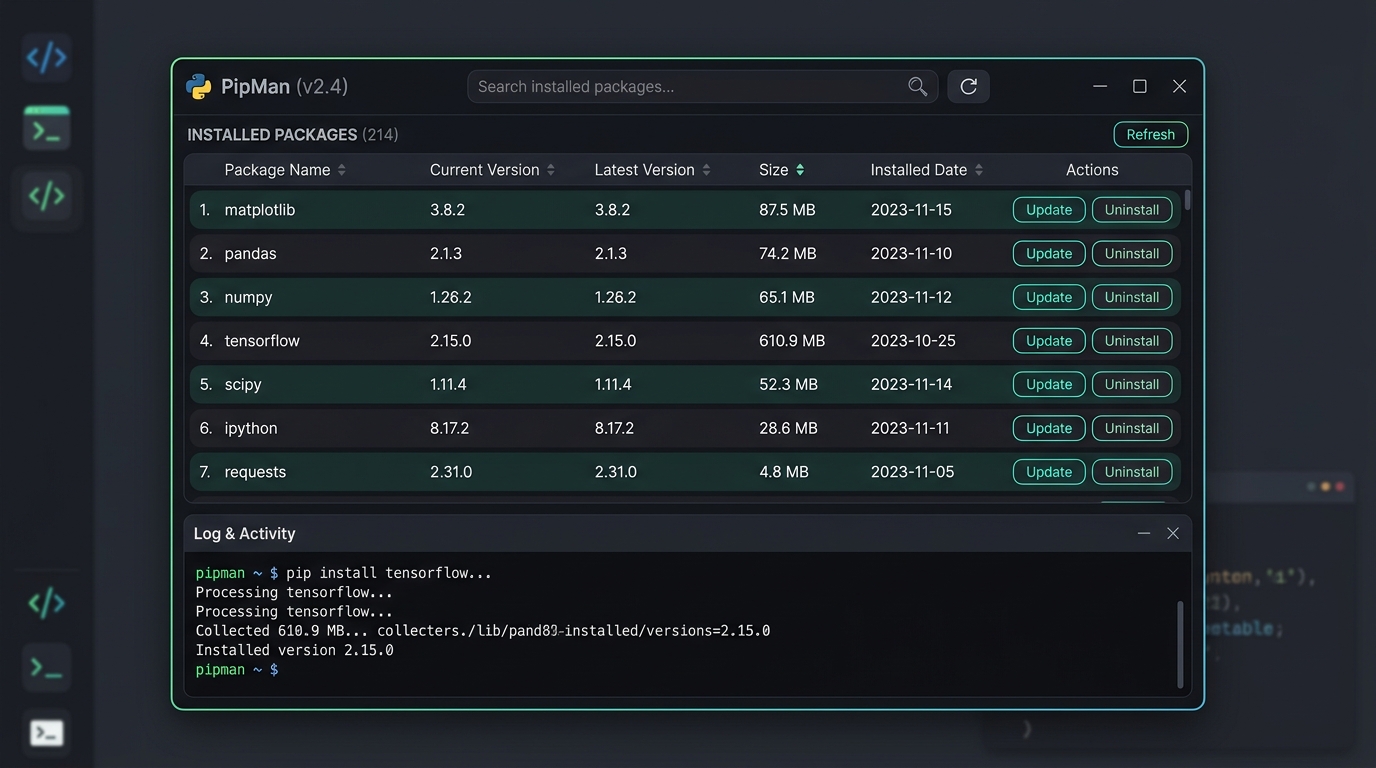Sort by Size column
Image resolution: width=1376 pixels, height=768 pixels.
click(782, 170)
